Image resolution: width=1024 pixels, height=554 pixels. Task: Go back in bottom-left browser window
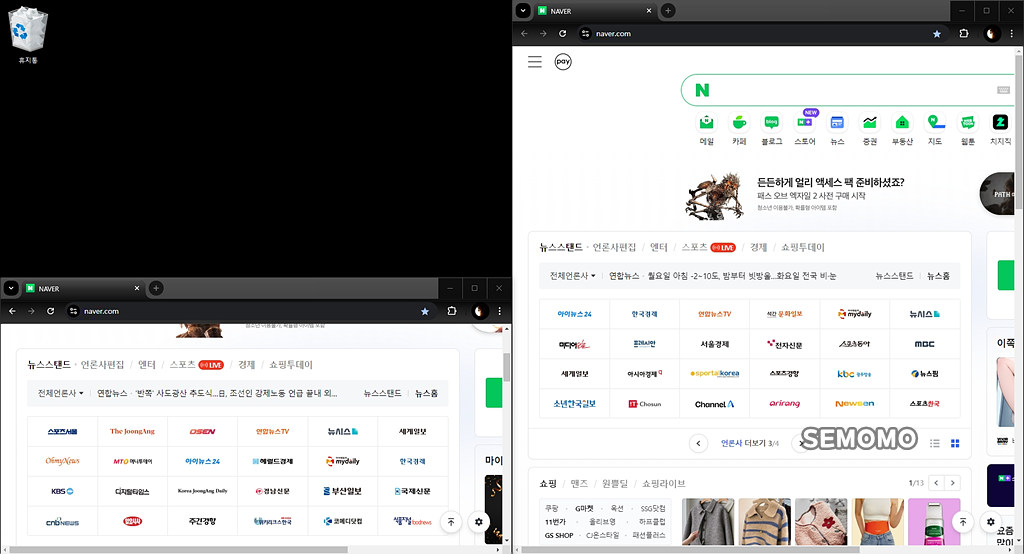[12, 311]
